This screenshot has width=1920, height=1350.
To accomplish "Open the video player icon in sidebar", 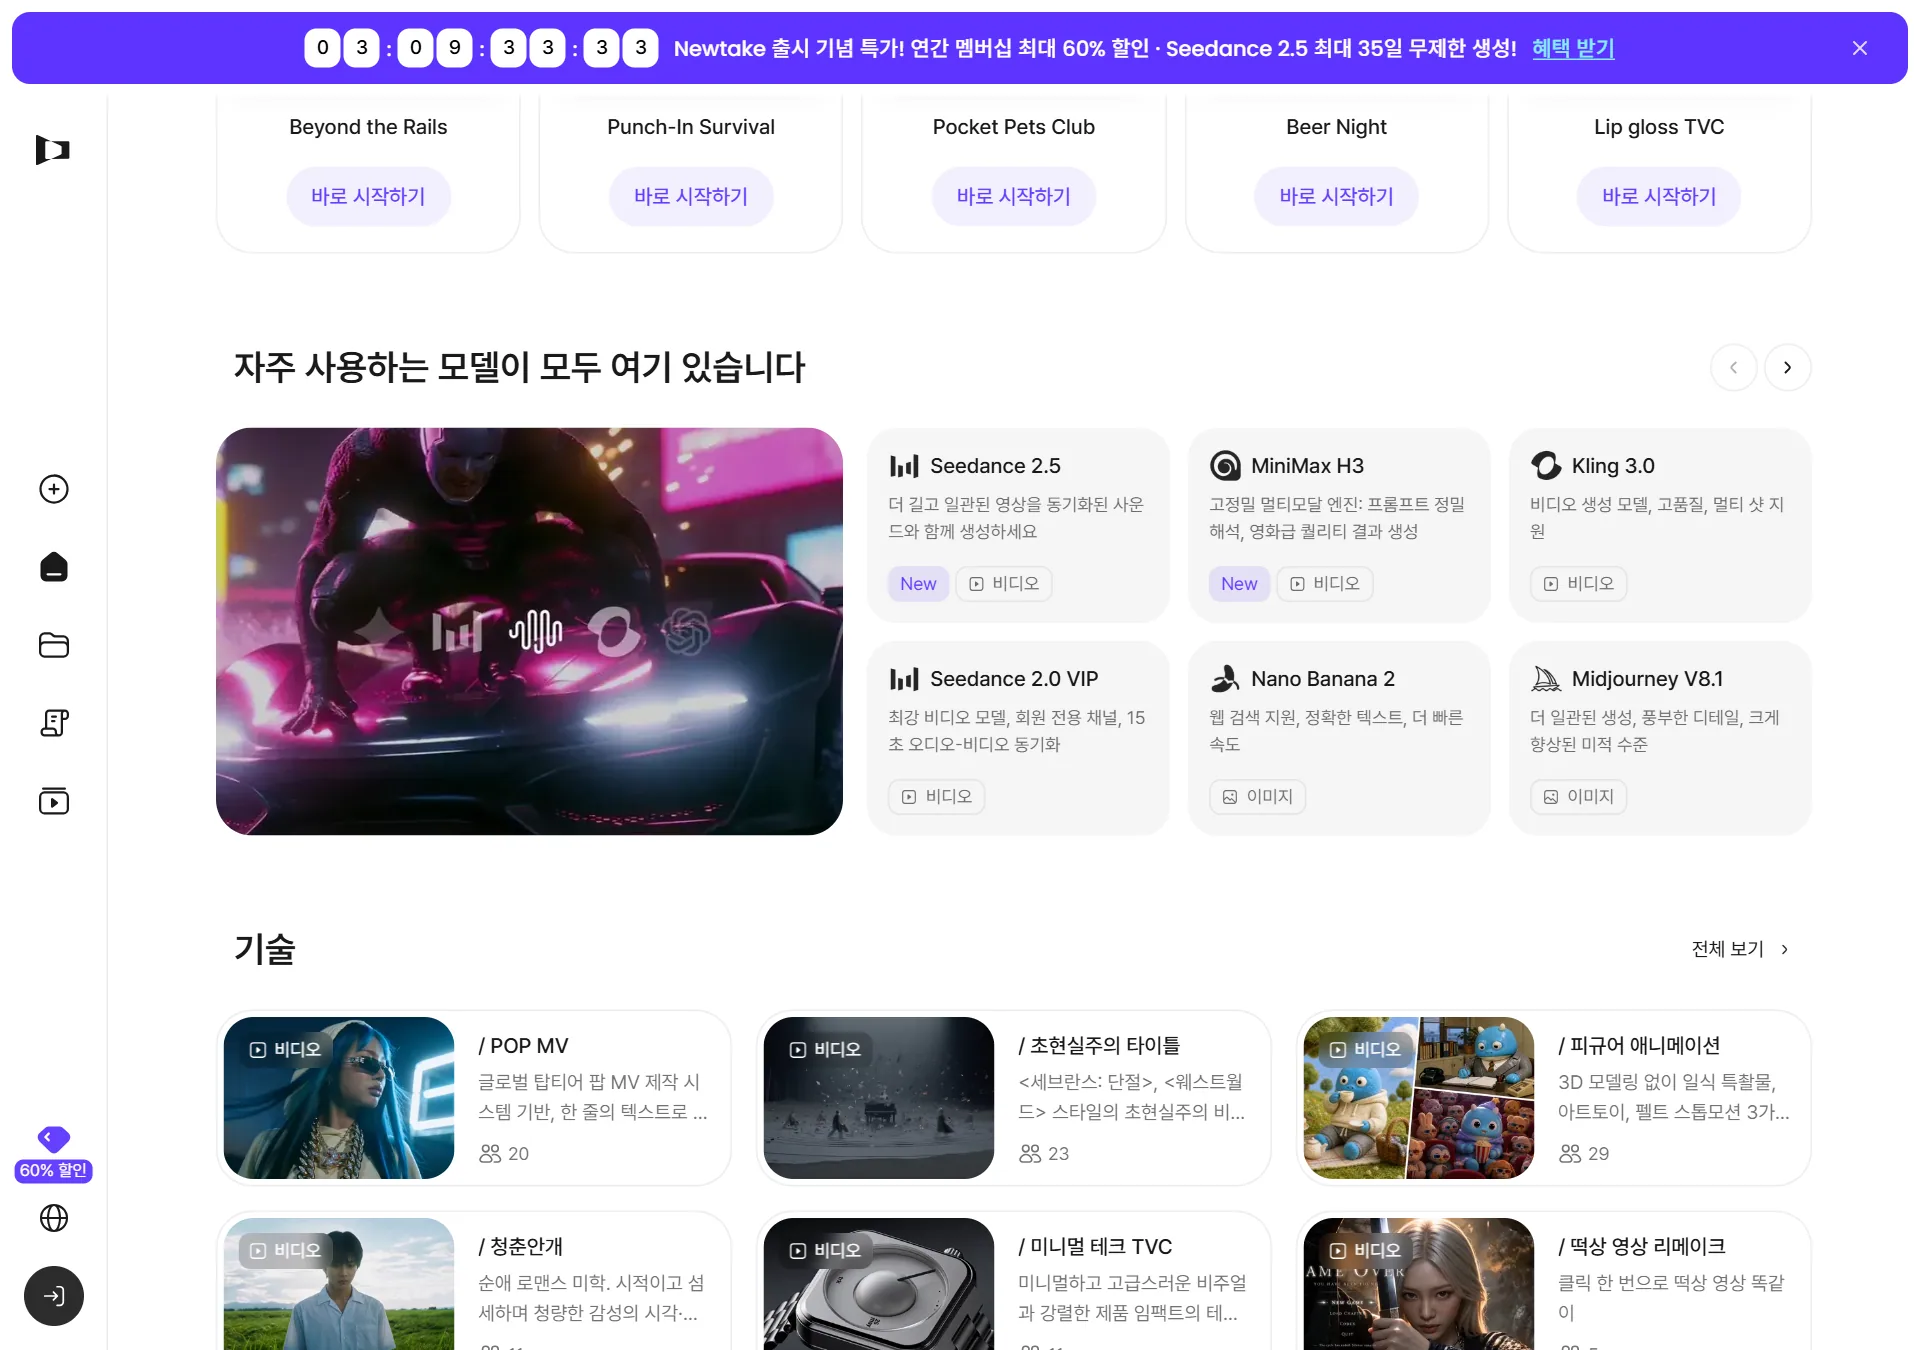I will tap(54, 801).
